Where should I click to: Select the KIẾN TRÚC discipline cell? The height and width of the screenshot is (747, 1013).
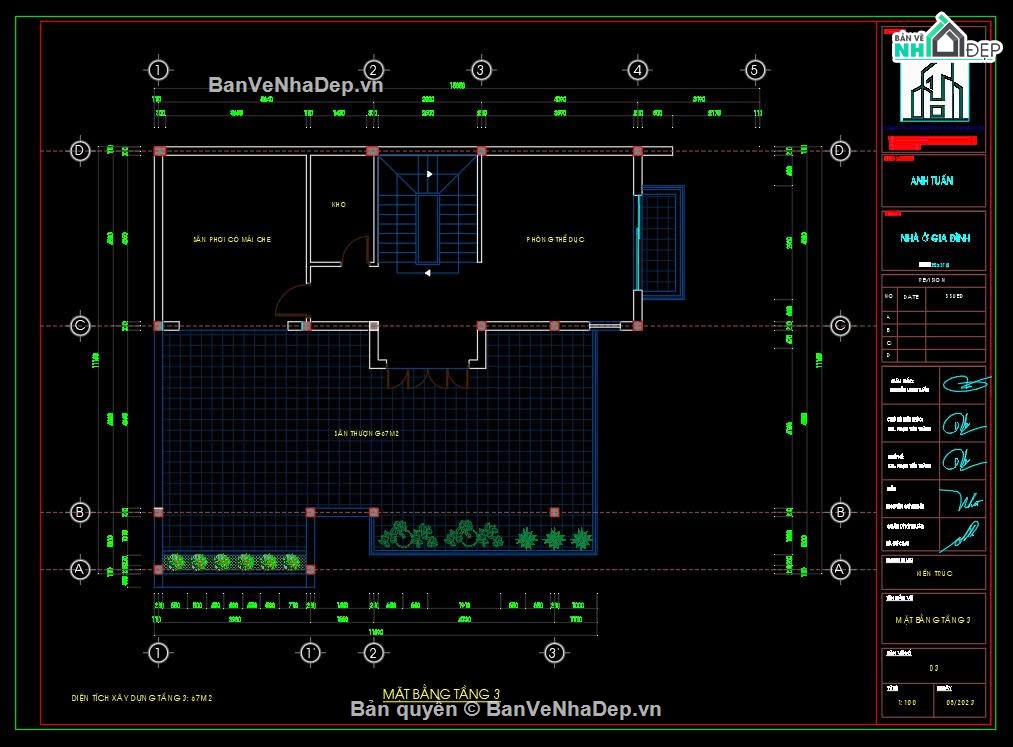pyautogui.click(x=934, y=573)
